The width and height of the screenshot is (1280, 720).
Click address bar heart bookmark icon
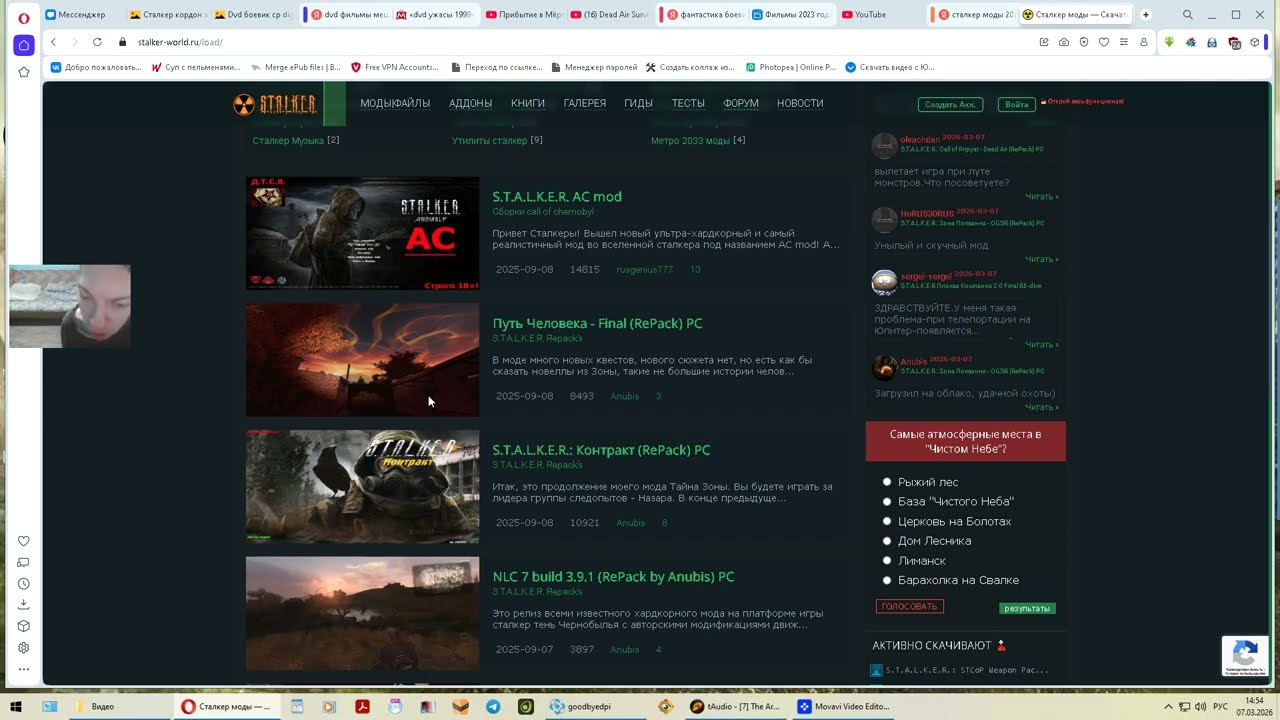1104,42
